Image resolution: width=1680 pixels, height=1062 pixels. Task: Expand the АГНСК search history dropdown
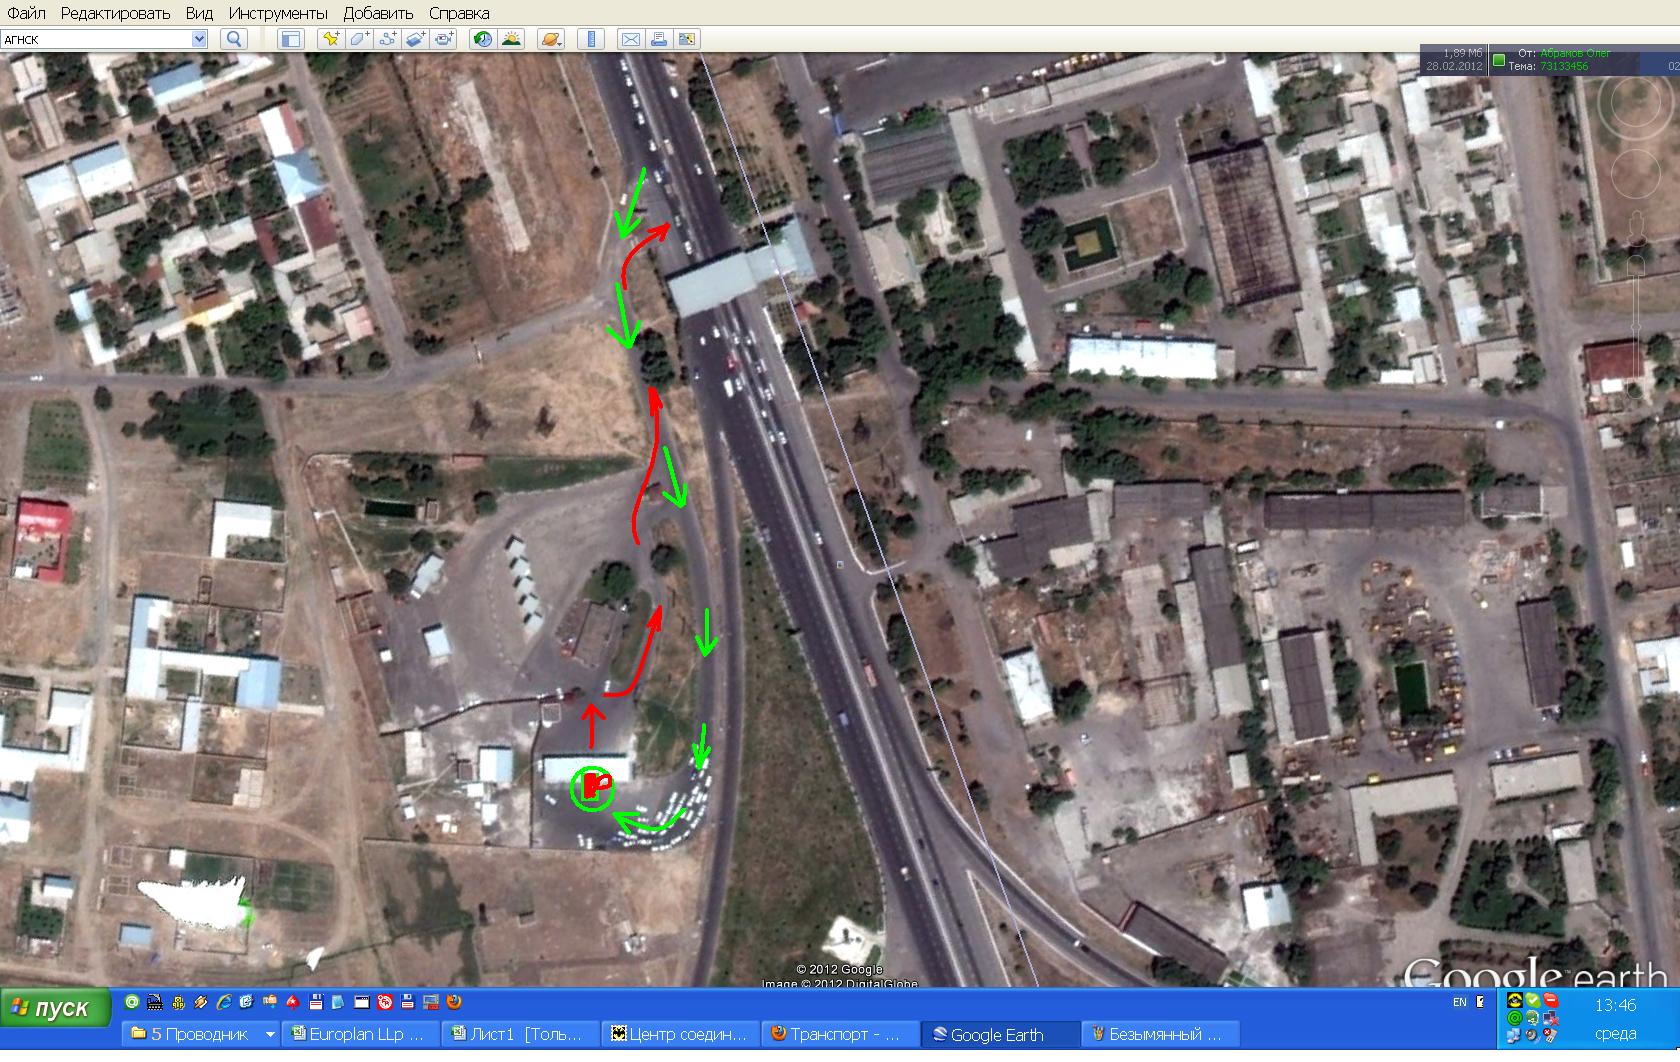click(199, 39)
